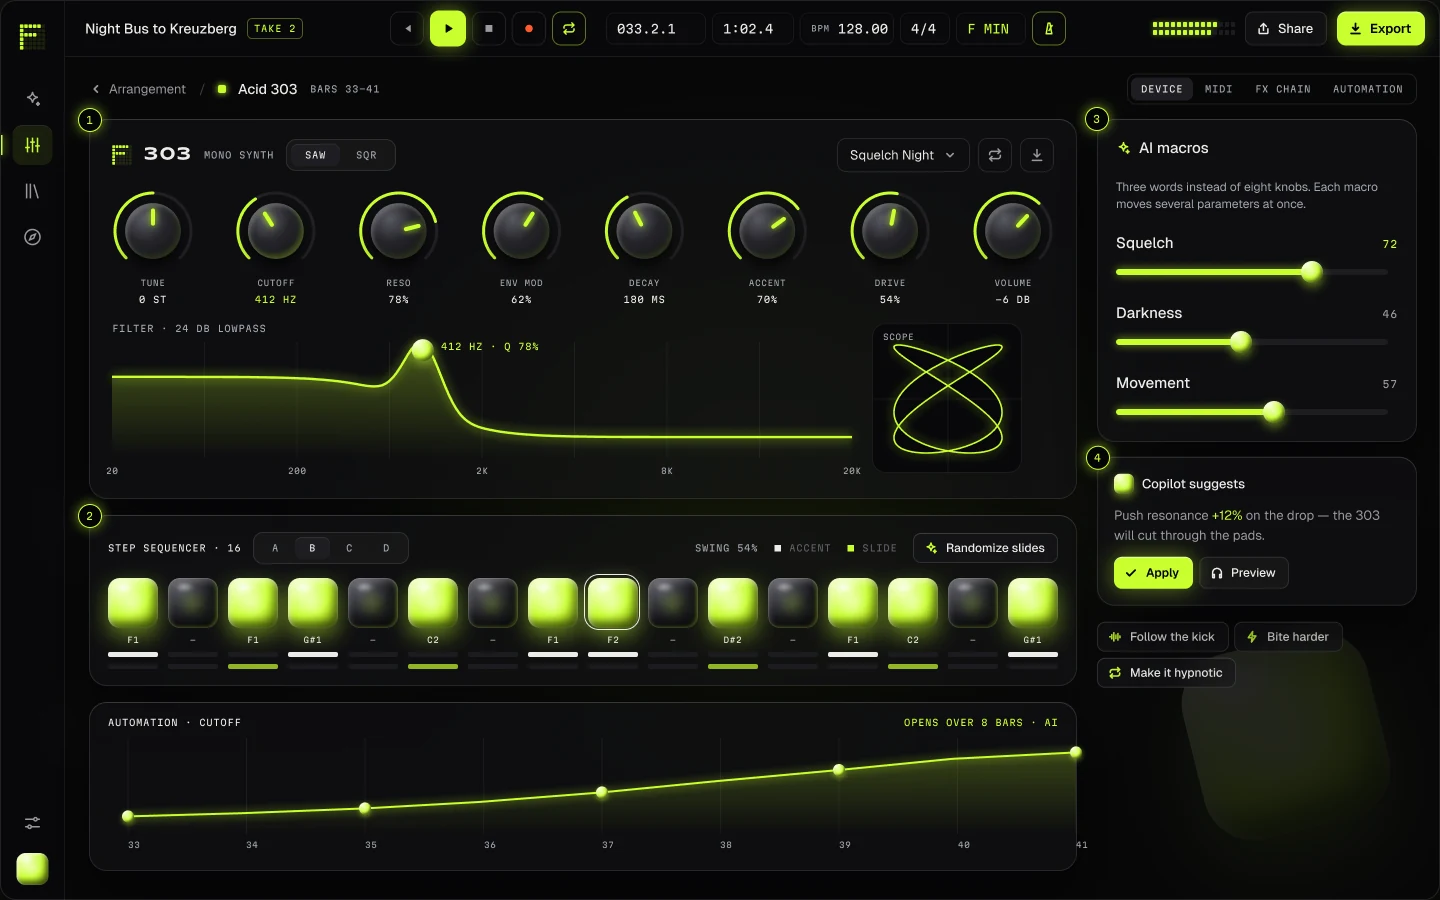Select sequencer pattern D

386,548
